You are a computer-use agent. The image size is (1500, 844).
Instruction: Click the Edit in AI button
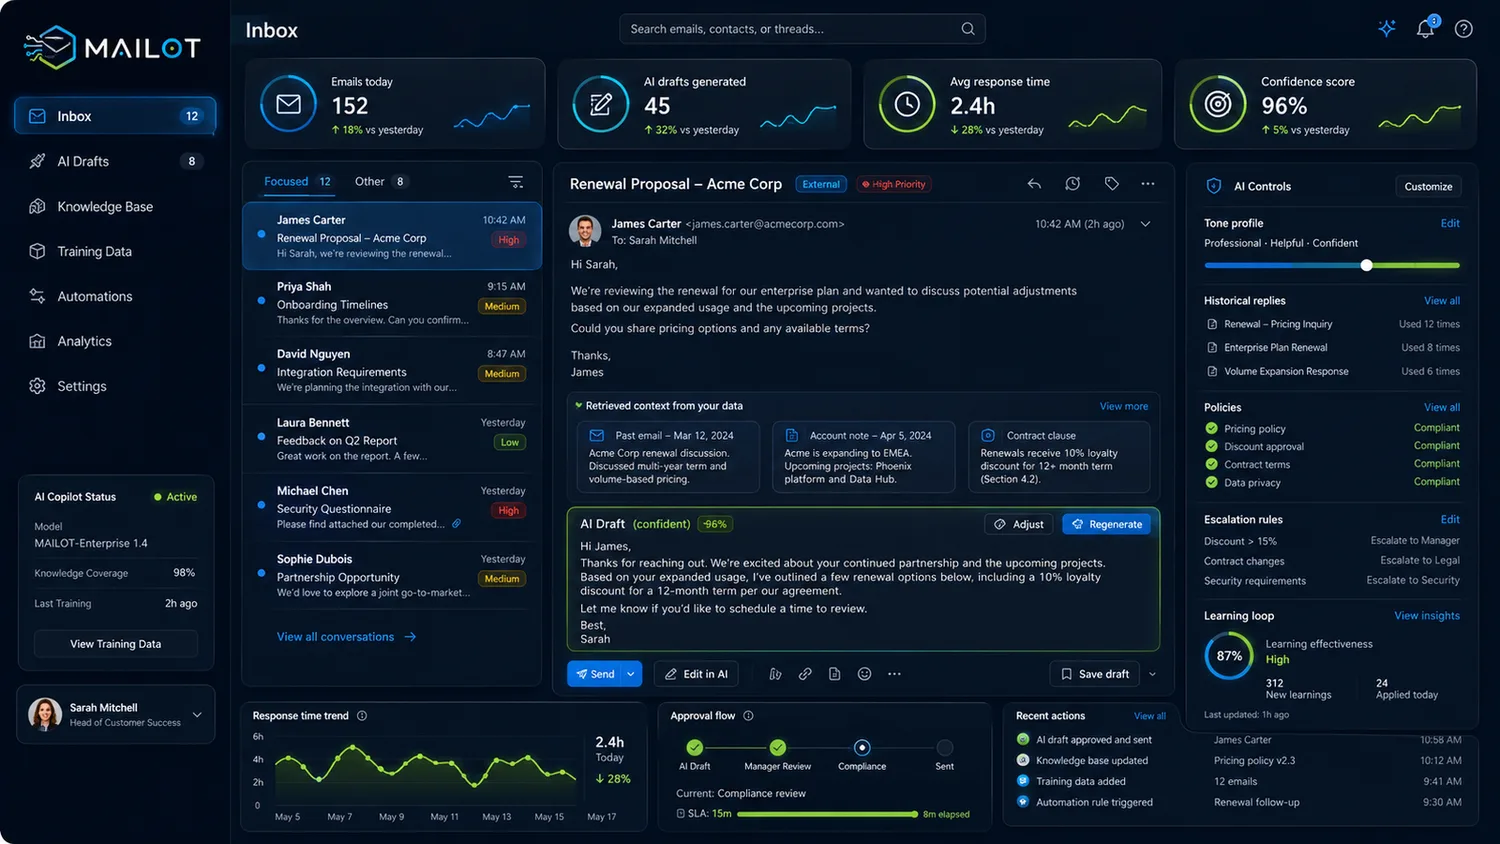pyautogui.click(x=696, y=674)
